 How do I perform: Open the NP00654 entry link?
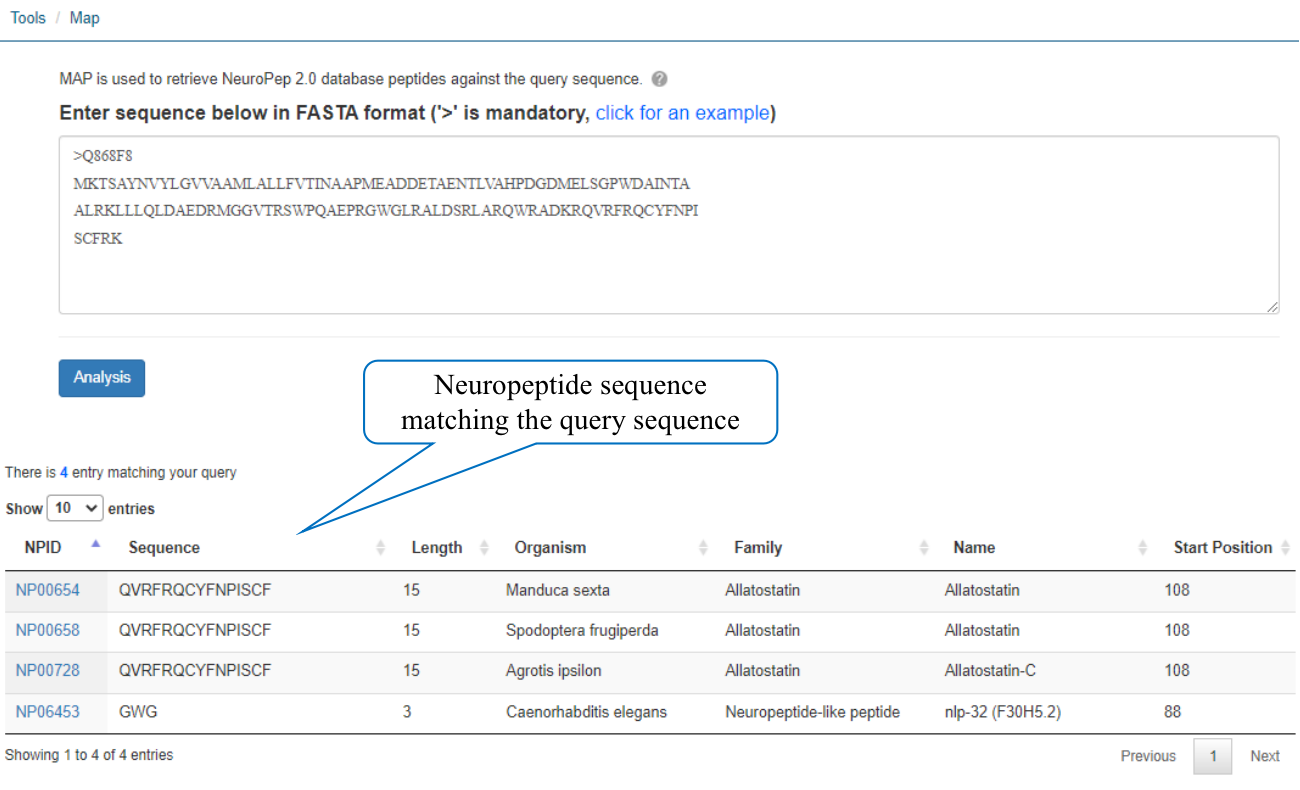(x=48, y=590)
